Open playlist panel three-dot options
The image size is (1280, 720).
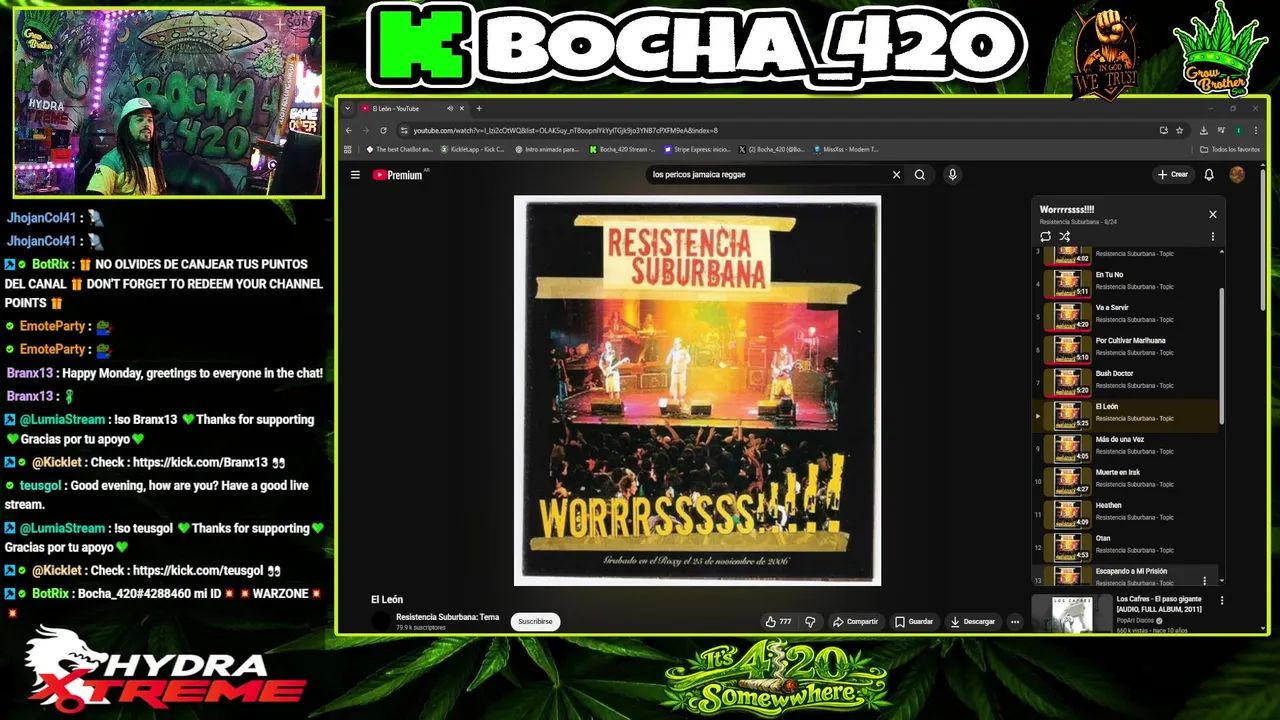pyautogui.click(x=1213, y=237)
